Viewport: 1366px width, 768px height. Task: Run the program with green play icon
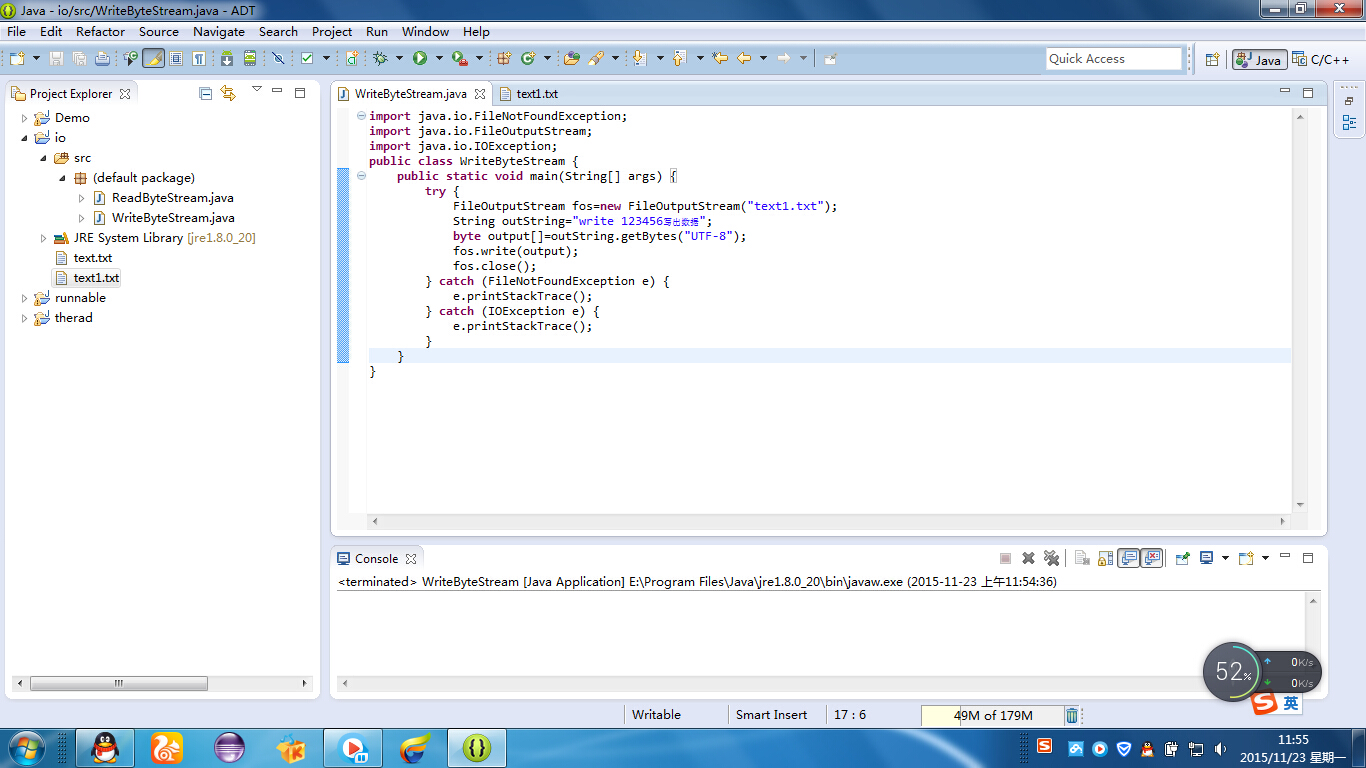[x=420, y=59]
